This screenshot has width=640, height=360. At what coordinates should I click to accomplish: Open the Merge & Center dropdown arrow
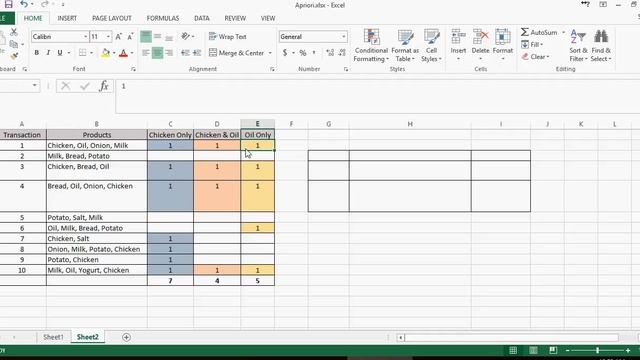(x=270, y=53)
